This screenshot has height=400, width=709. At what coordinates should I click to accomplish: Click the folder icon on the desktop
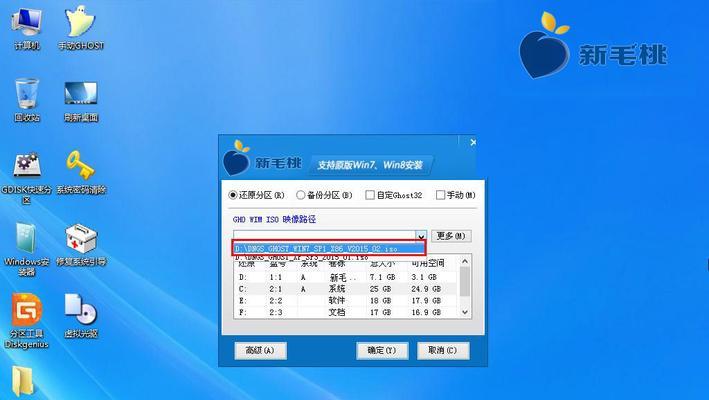pos(22,382)
